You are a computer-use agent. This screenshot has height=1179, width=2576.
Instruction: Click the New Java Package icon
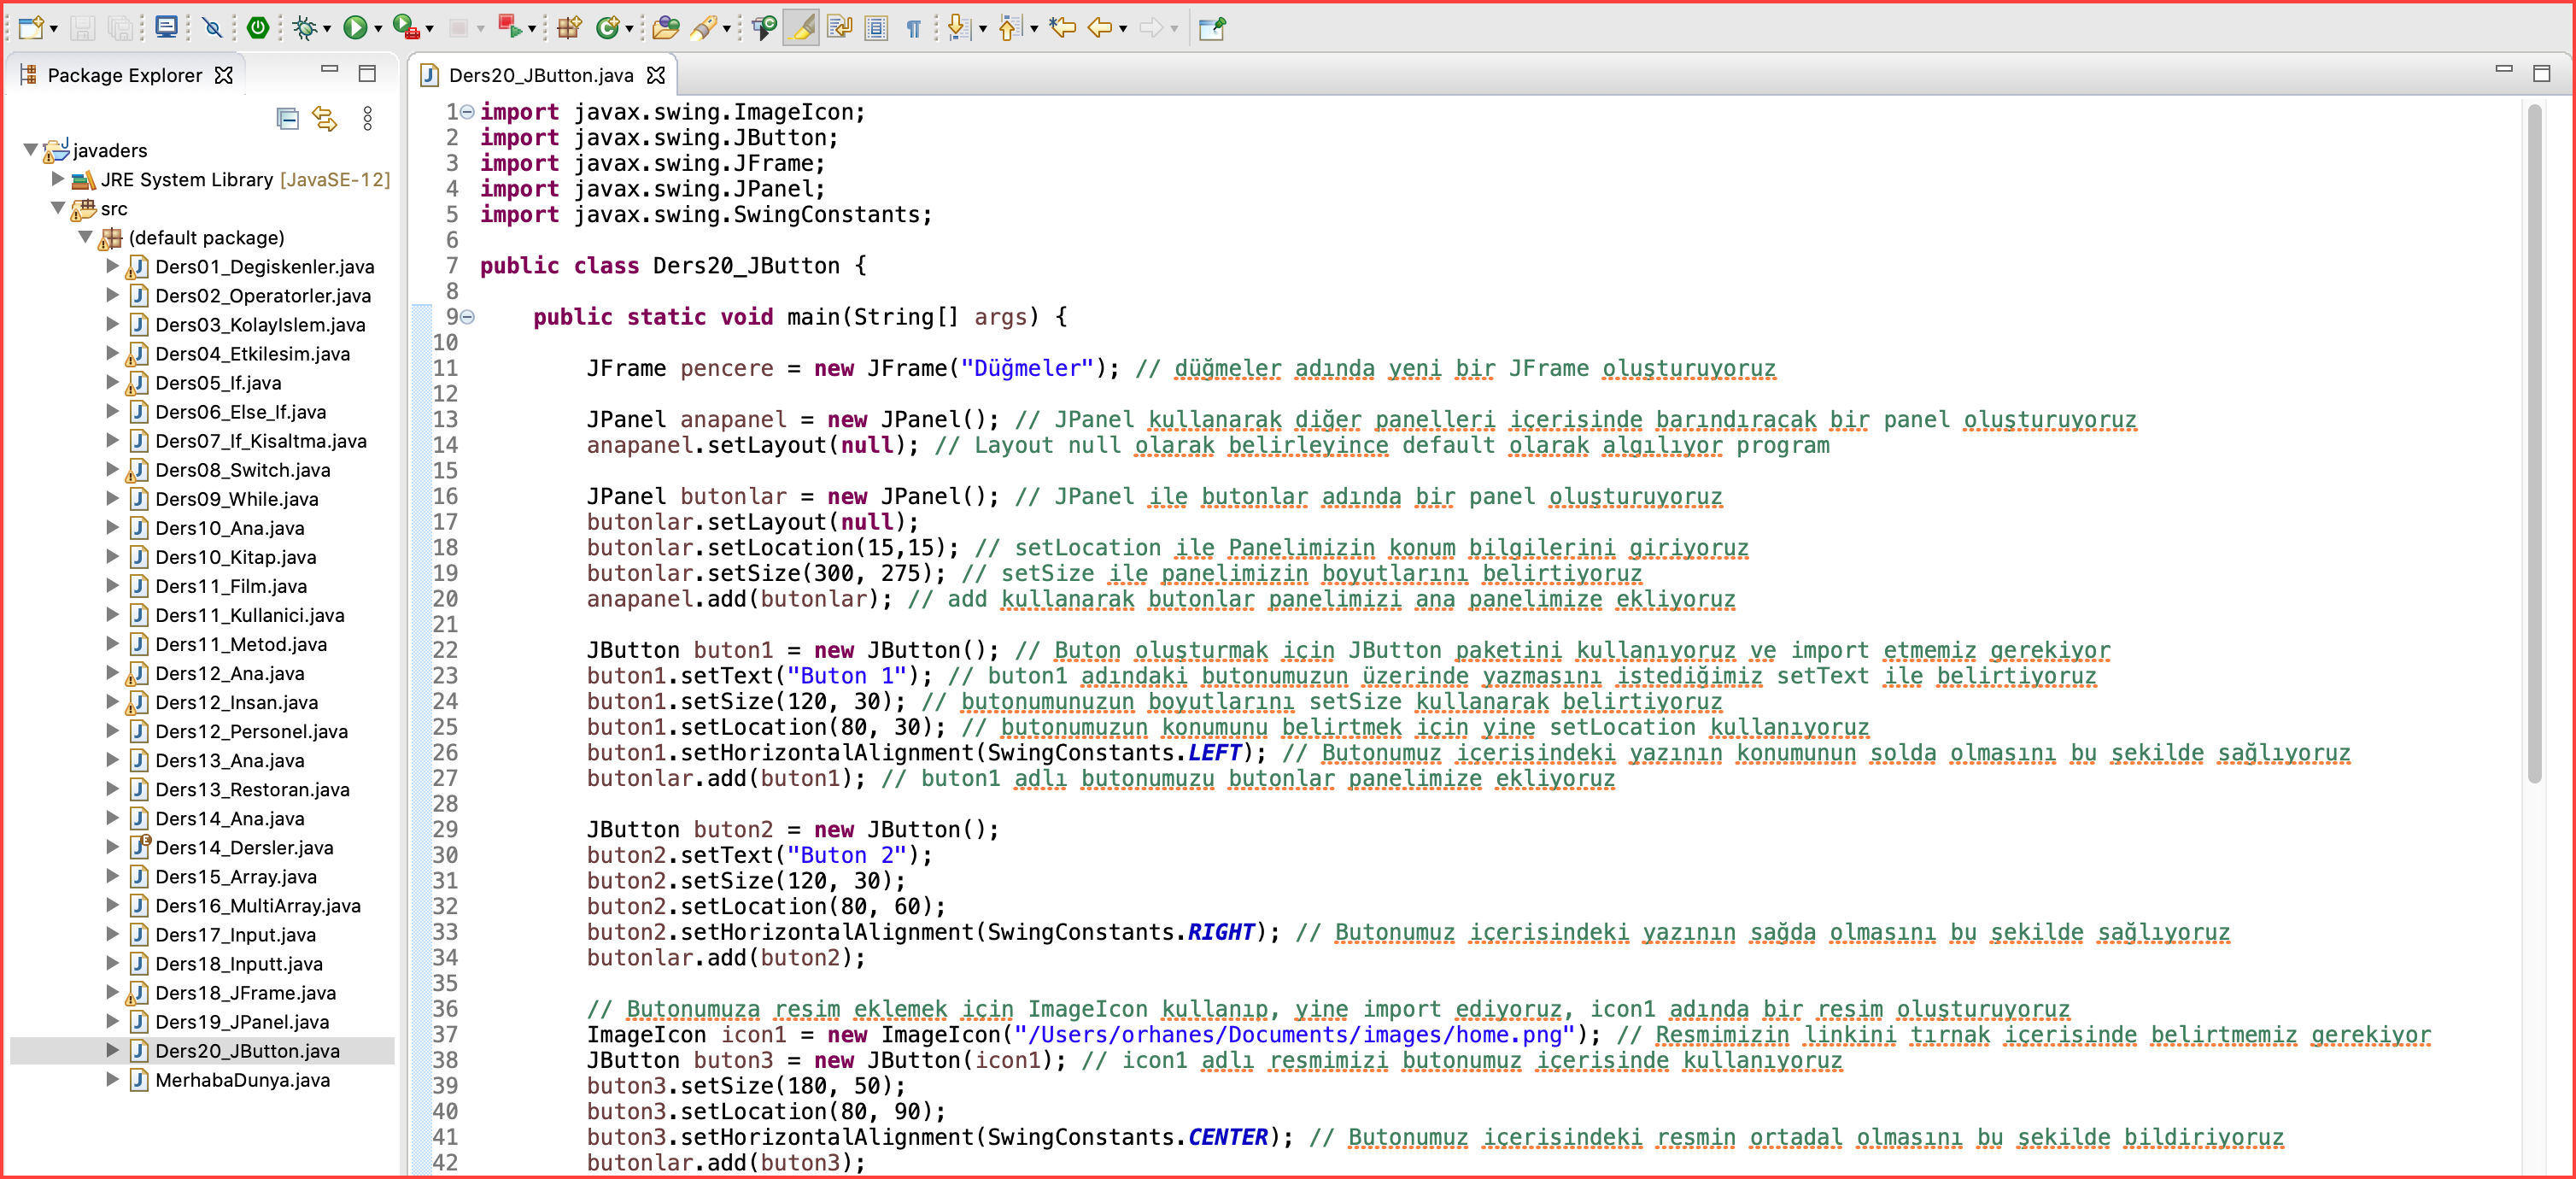(x=569, y=28)
